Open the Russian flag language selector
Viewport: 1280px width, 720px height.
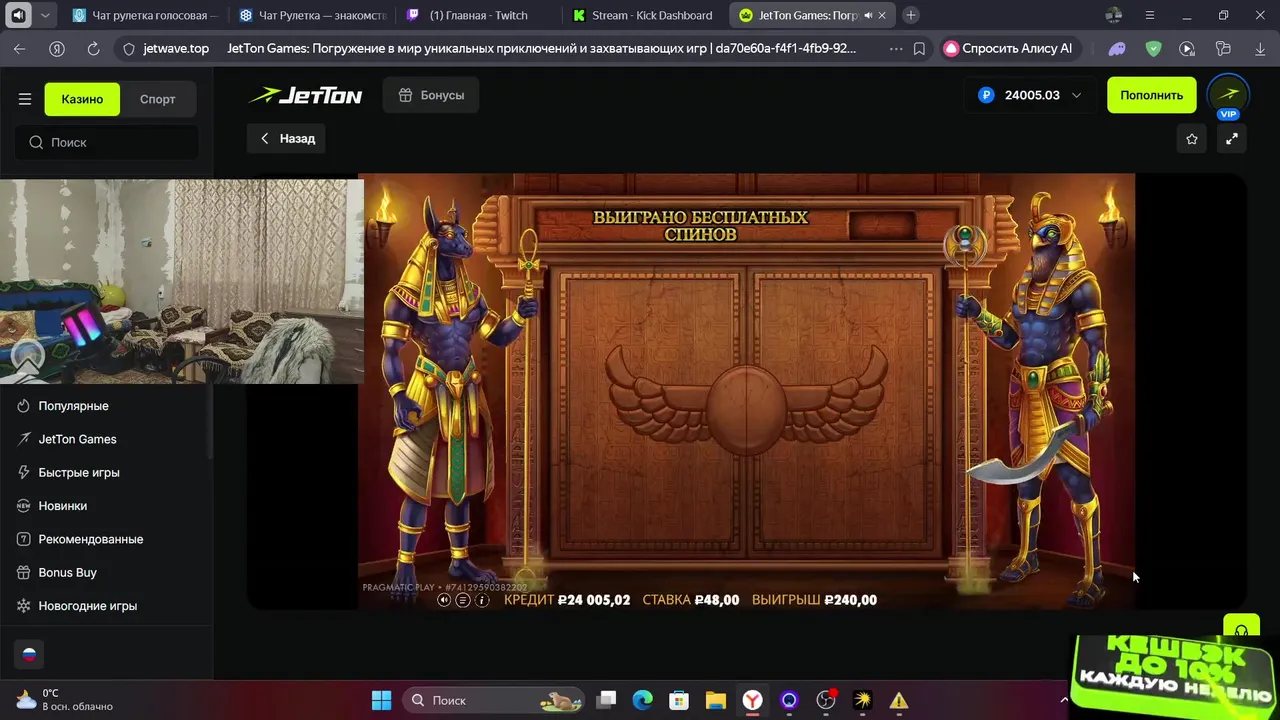click(x=29, y=654)
